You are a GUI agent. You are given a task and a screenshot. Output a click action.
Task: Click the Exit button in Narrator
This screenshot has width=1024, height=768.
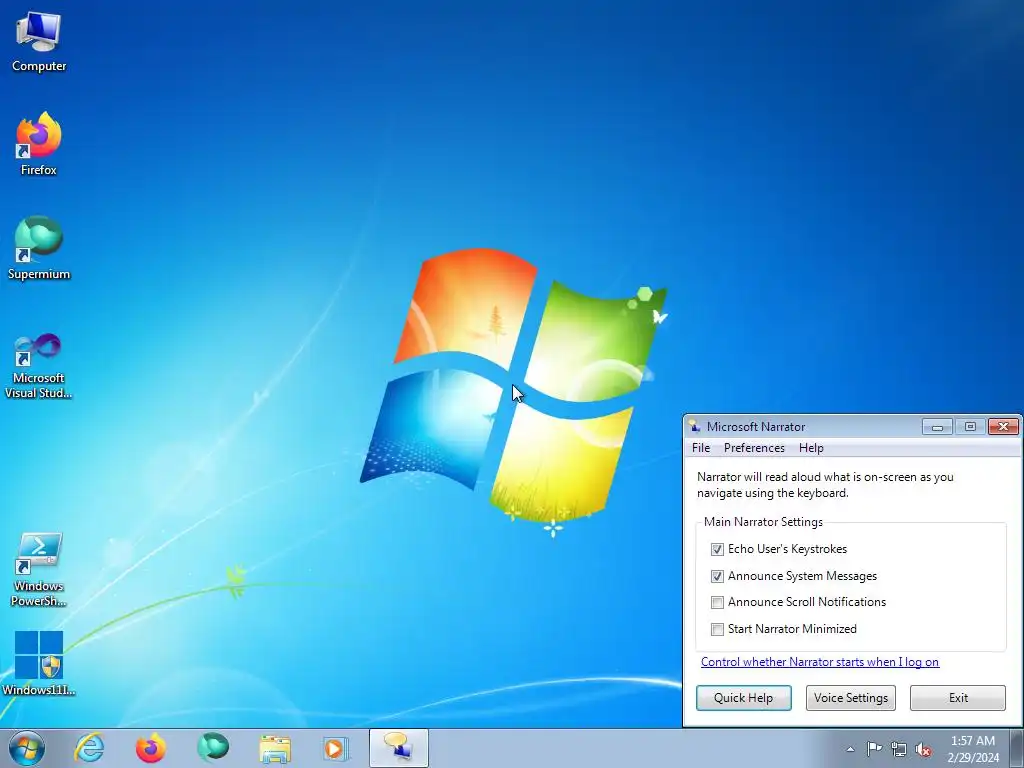click(x=958, y=697)
